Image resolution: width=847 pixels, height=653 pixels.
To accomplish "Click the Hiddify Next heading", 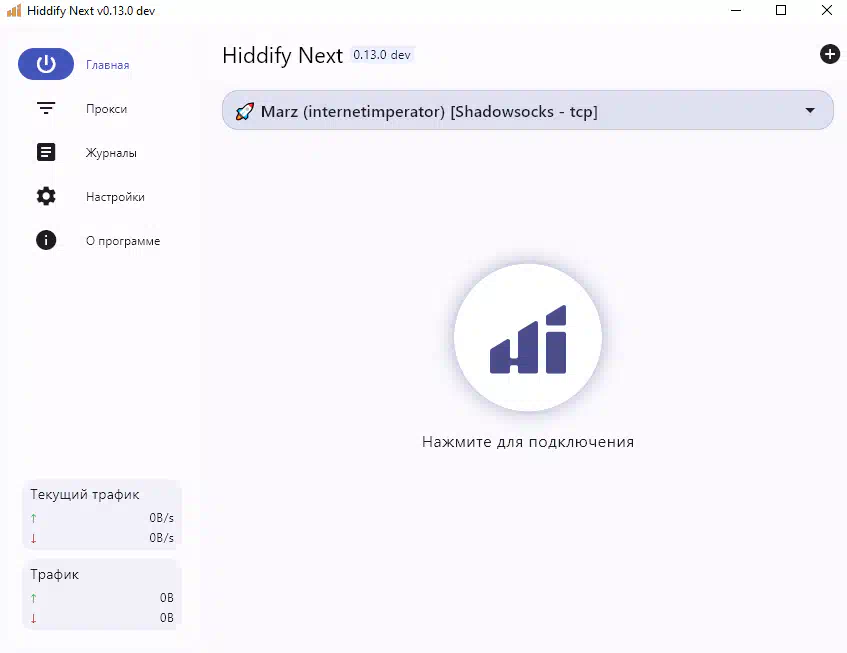I will click(x=283, y=55).
